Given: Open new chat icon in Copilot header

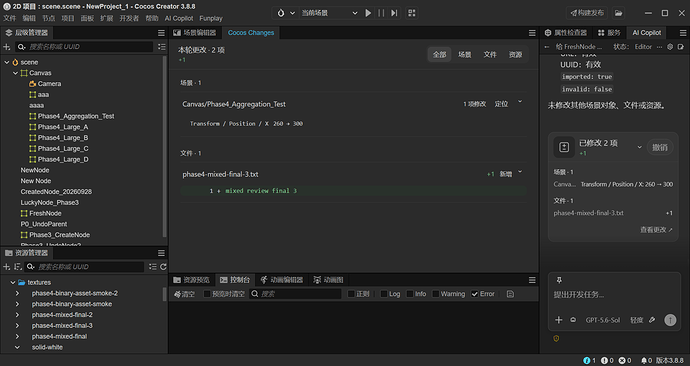Looking at the screenshot, I should pyautogui.click(x=681, y=47).
